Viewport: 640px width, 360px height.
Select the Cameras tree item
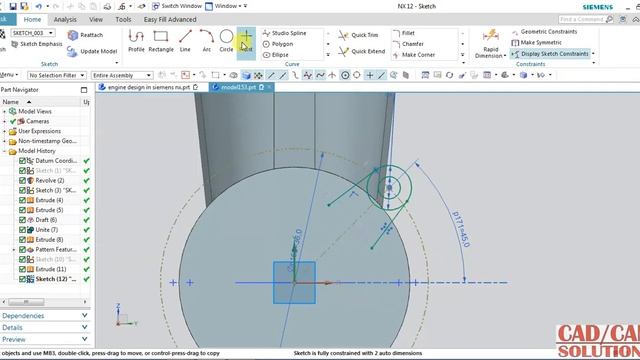tap(38, 121)
